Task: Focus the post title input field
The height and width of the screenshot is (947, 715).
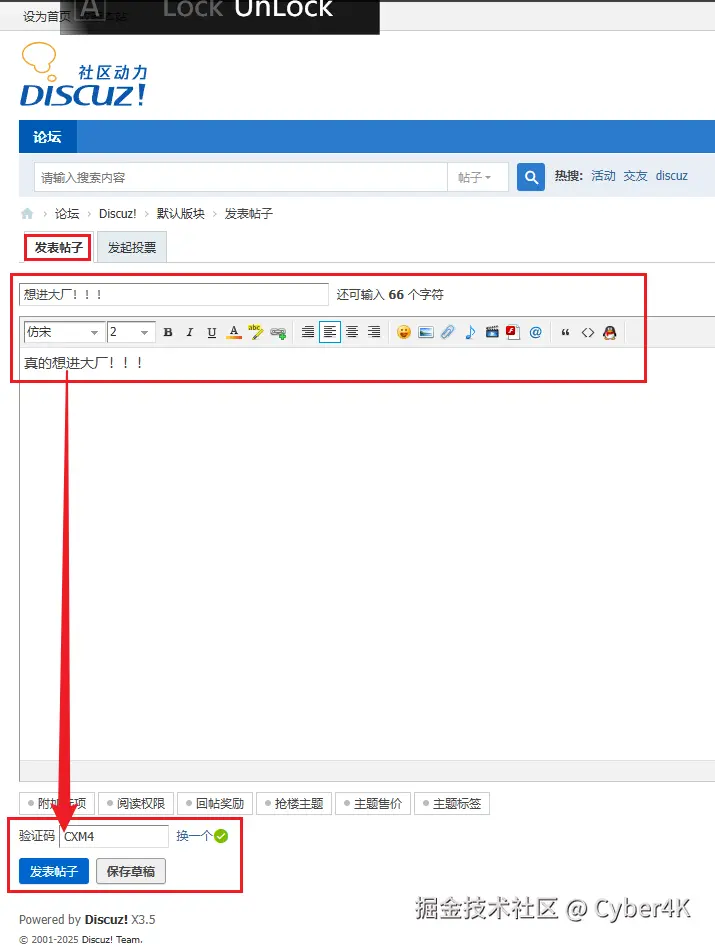Action: tap(174, 295)
